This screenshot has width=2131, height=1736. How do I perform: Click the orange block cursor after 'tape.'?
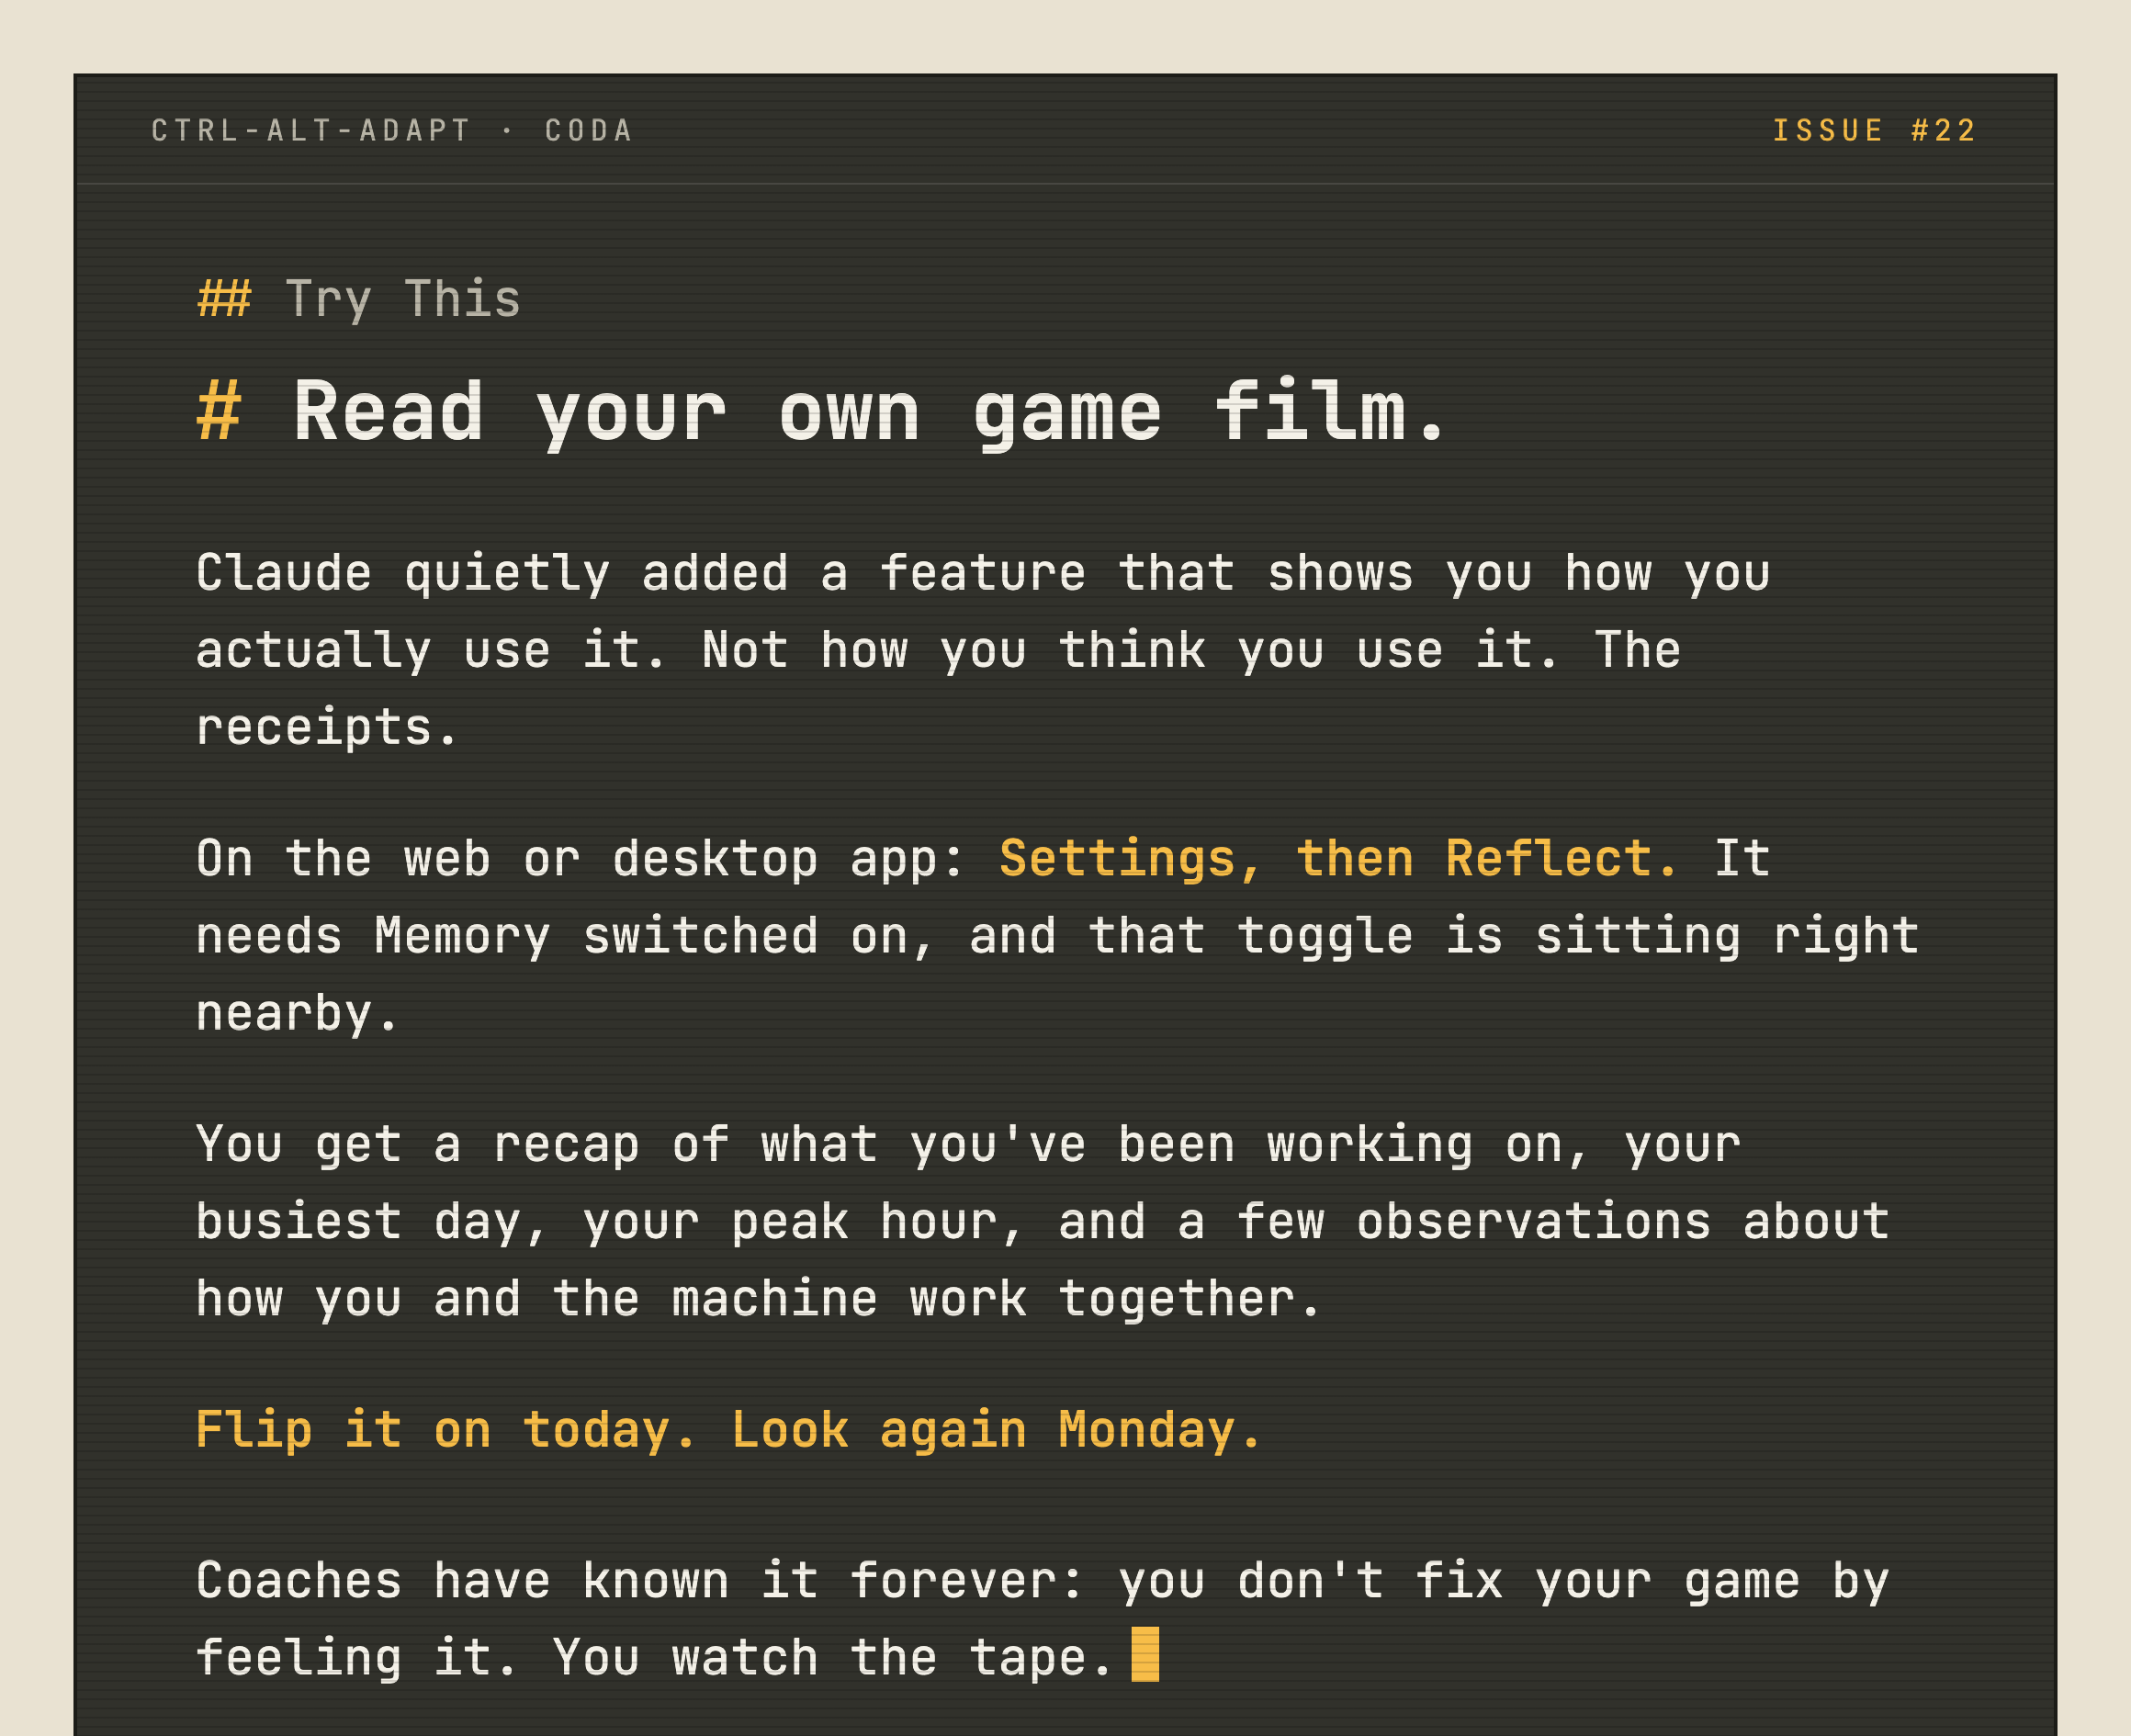1145,1654
